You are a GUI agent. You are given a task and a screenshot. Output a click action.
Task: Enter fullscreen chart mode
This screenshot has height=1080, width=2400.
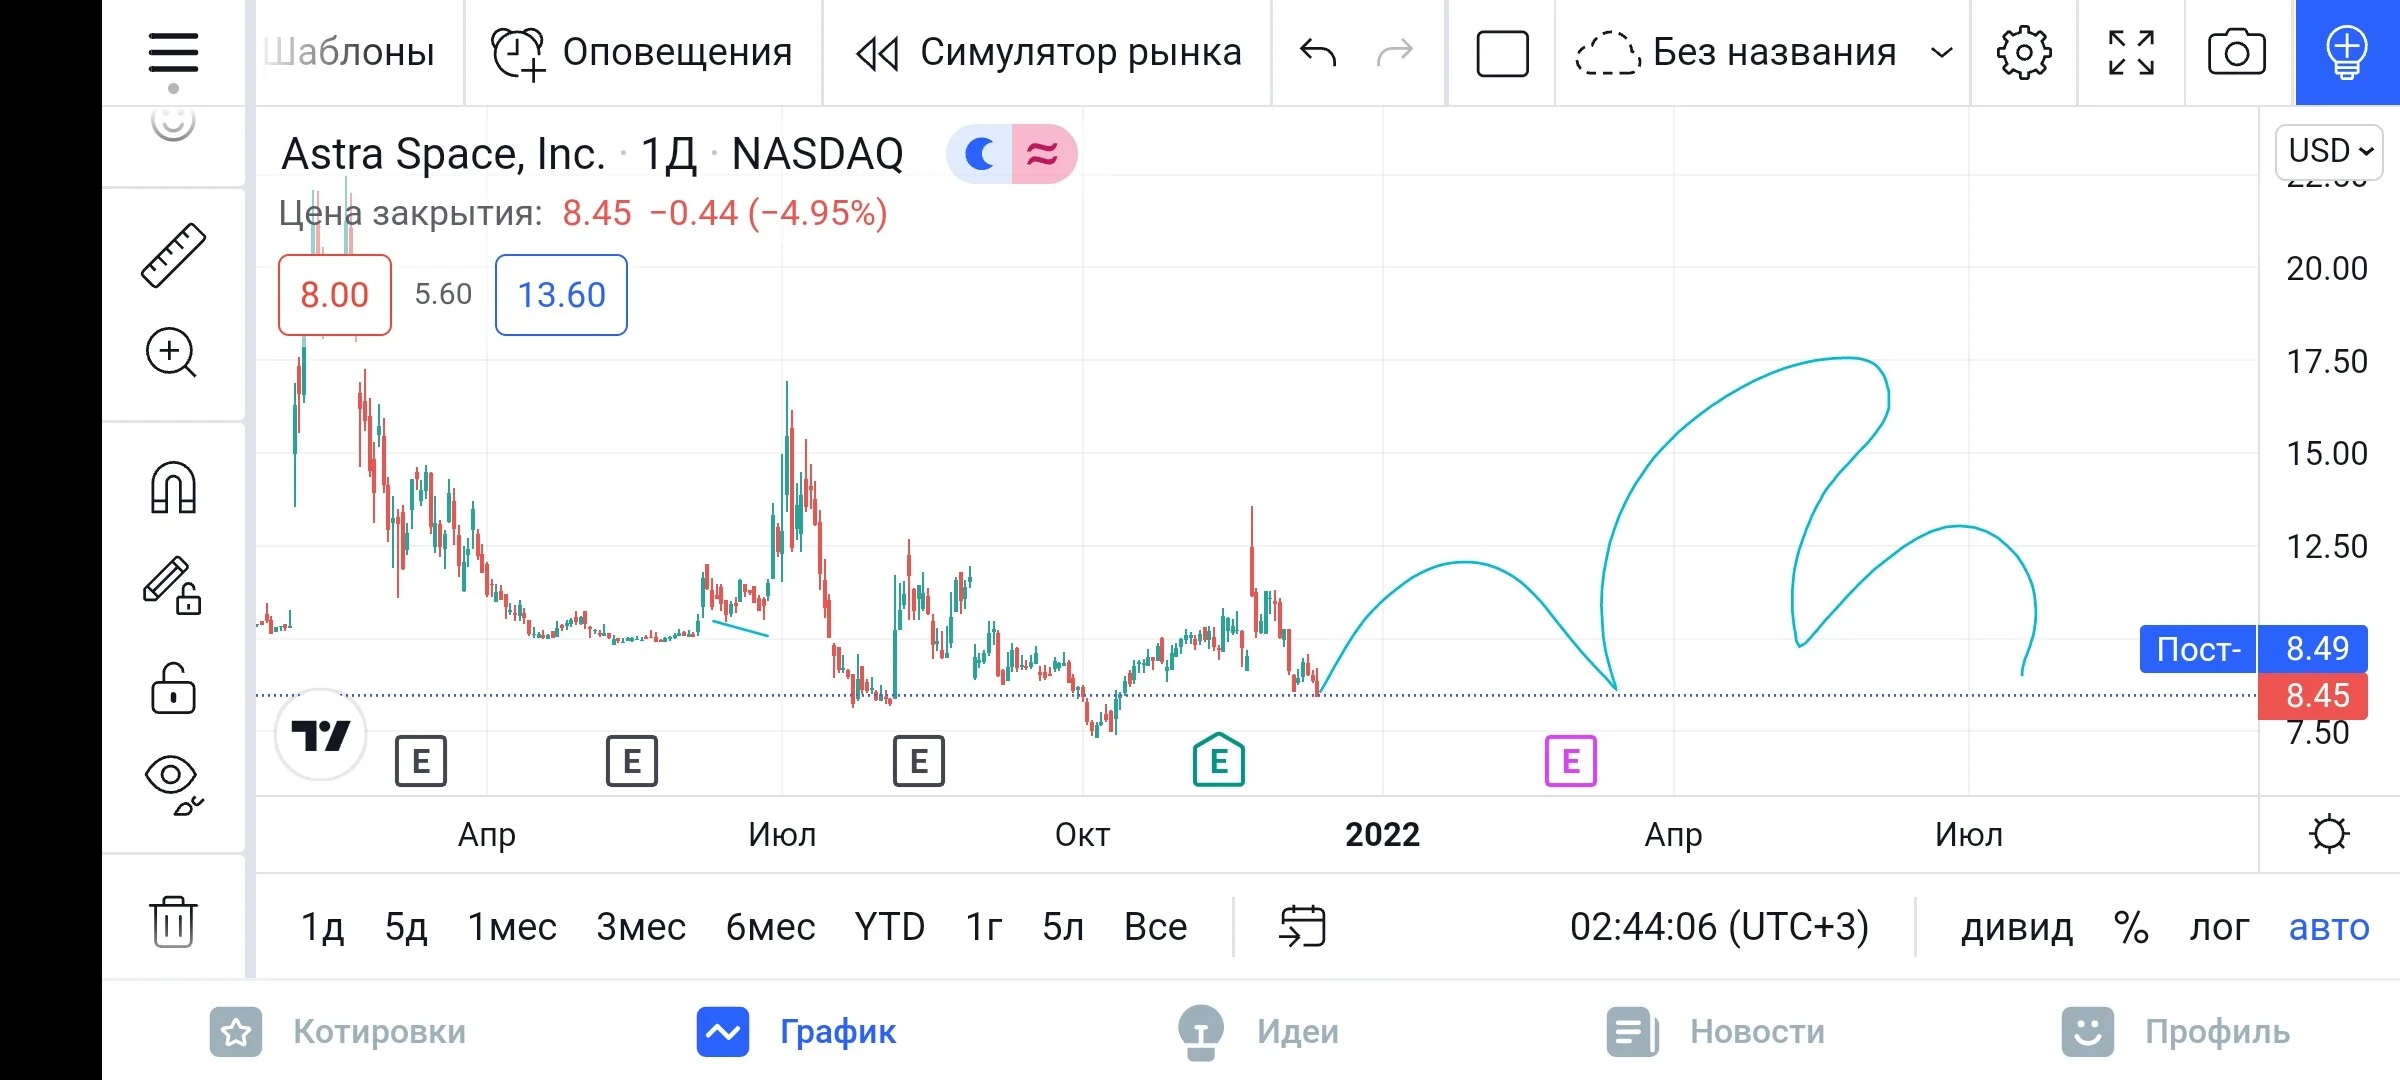click(x=2131, y=52)
